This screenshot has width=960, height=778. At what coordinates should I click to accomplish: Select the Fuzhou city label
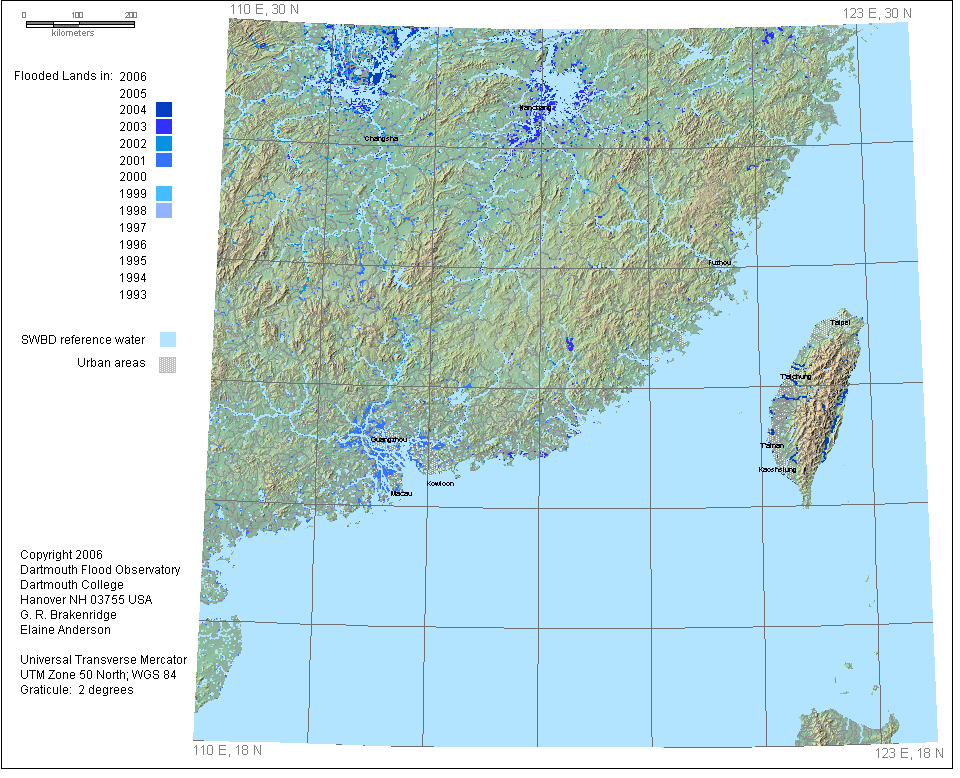[720, 262]
